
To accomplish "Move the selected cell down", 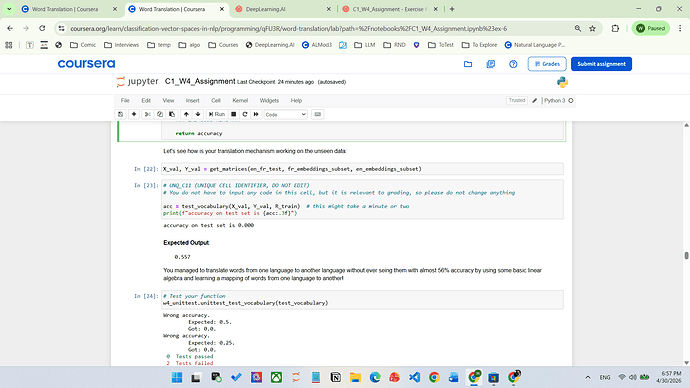I will tap(198, 114).
